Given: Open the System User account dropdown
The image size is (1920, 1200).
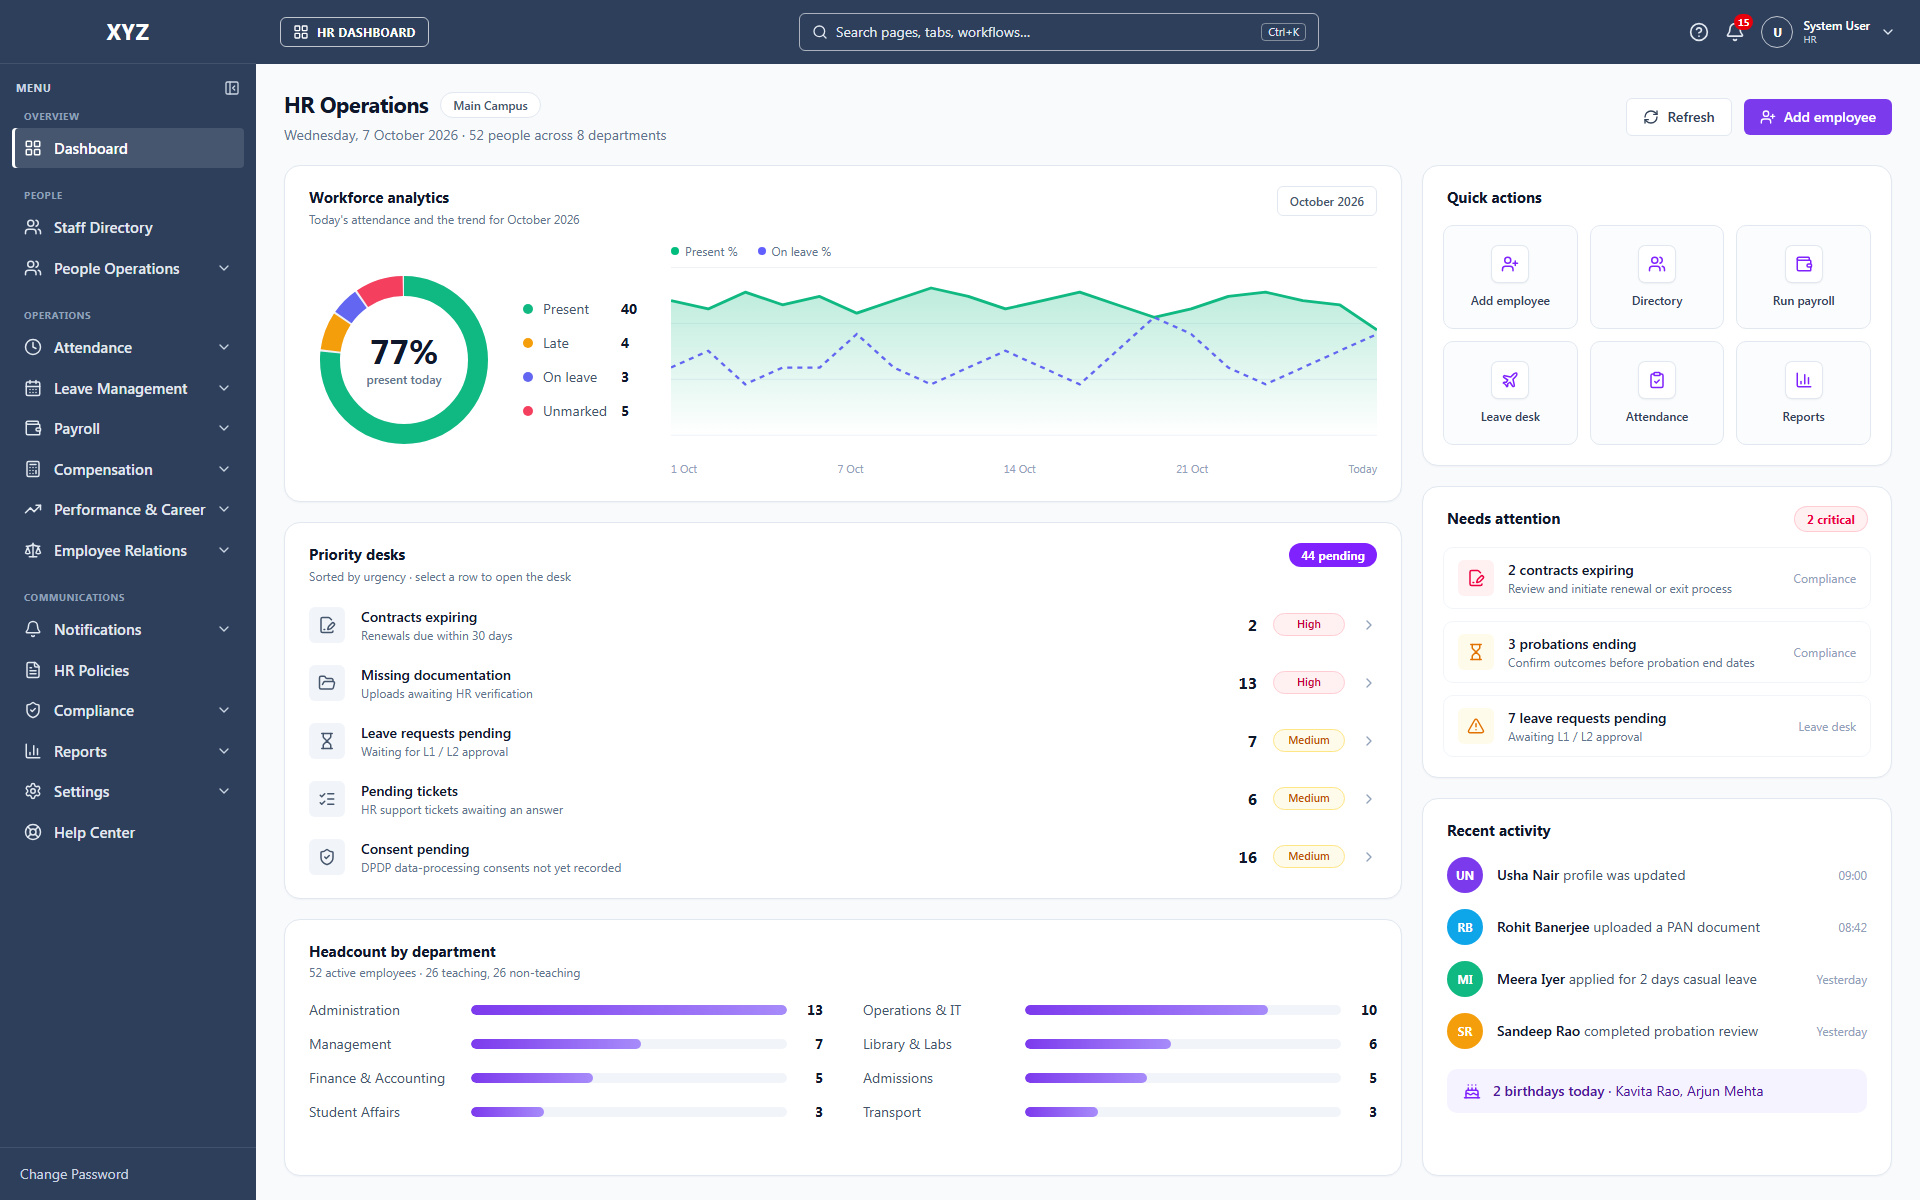Looking at the screenshot, I should [x=1828, y=32].
